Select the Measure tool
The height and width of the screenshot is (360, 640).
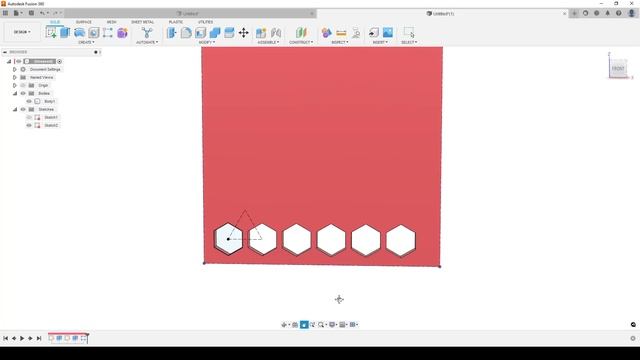[341, 33]
